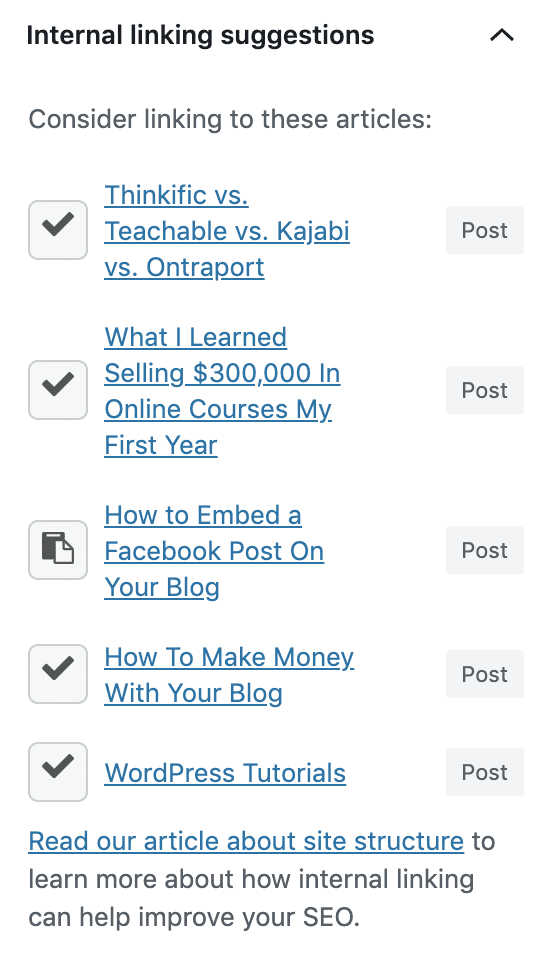Viewport: 544px width, 976px height.
Task: Click the Consider linking to these articles text
Action: pos(230,119)
